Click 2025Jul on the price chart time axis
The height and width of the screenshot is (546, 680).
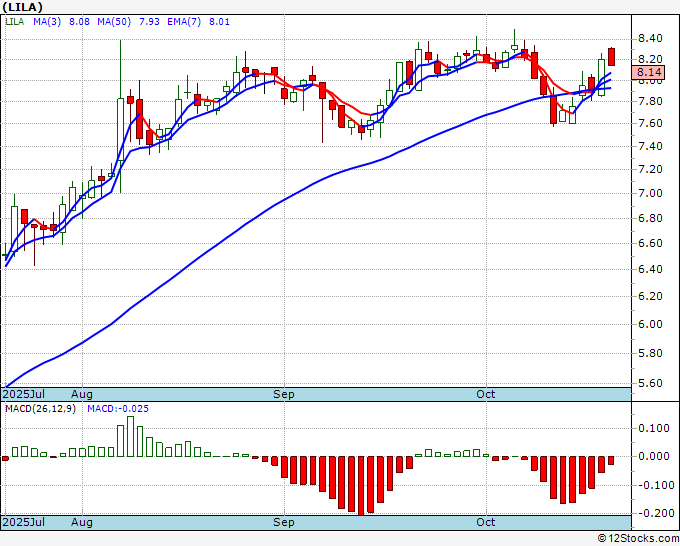[24, 394]
